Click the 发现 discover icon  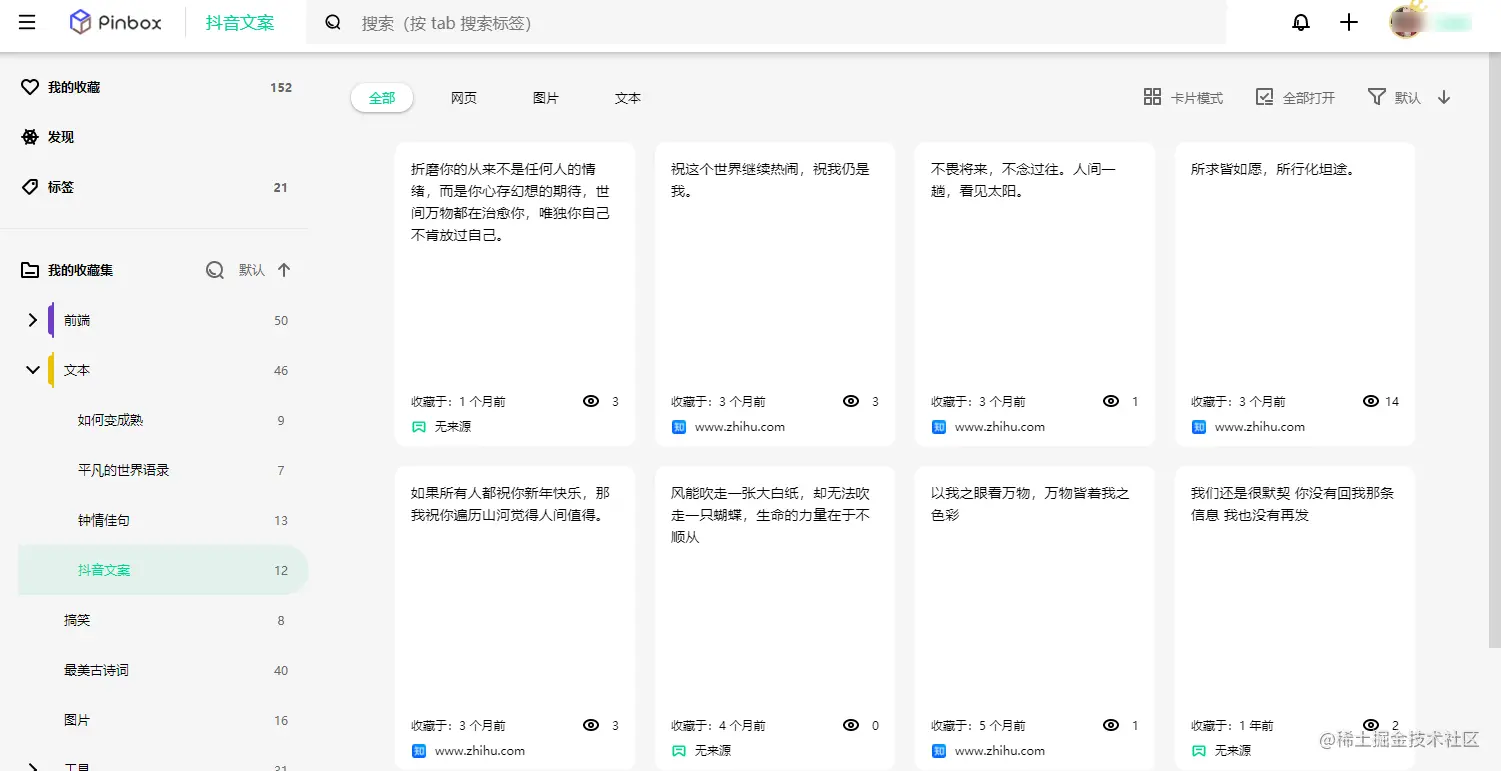pos(30,137)
